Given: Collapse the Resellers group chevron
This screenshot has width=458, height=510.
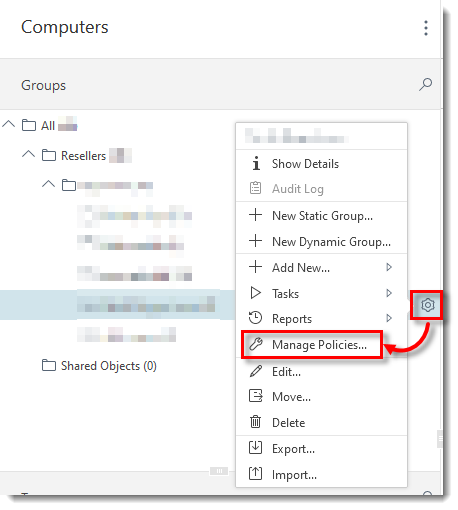Looking at the screenshot, I should point(29,154).
